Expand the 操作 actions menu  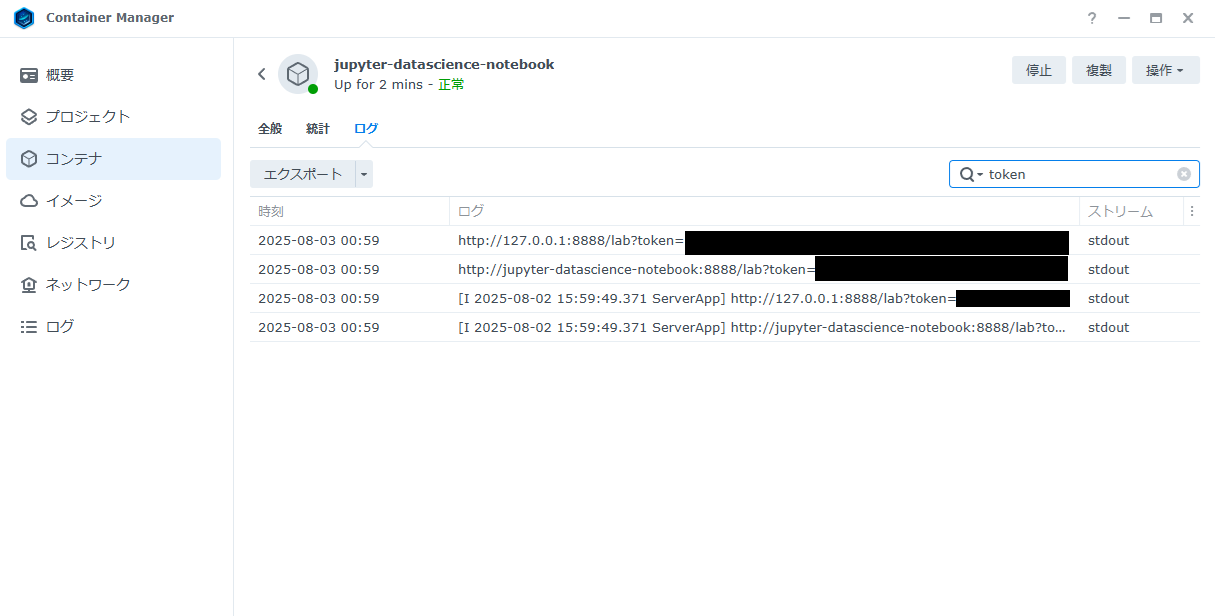point(1165,70)
